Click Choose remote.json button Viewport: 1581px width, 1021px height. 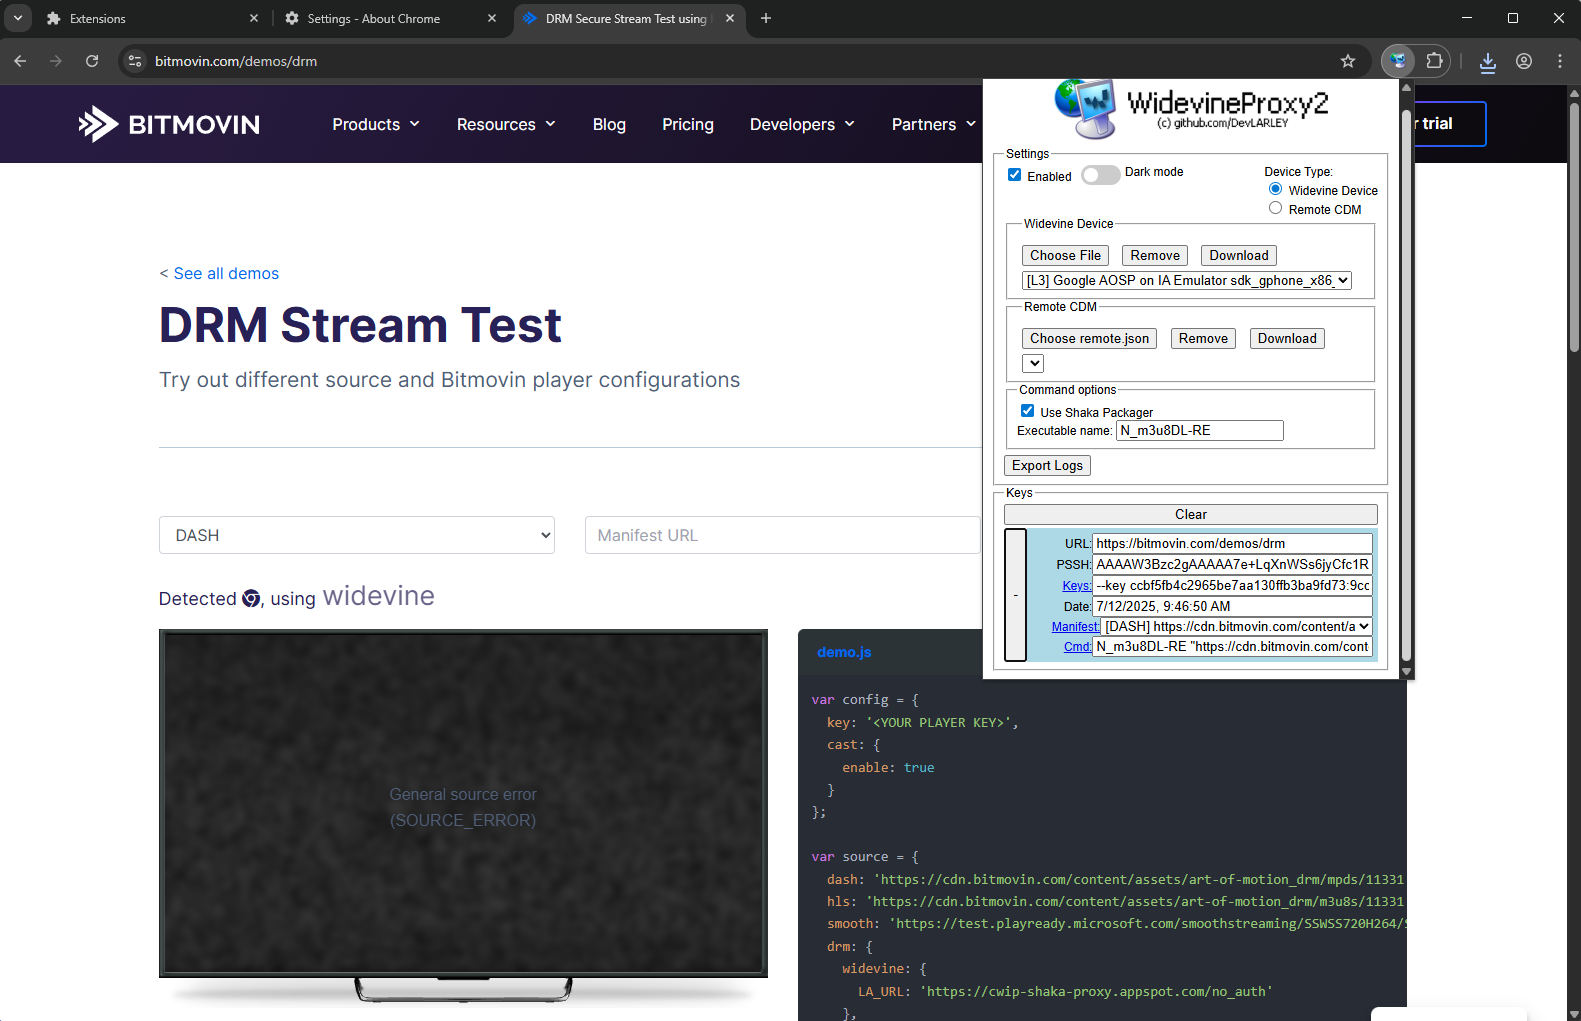[x=1089, y=339]
